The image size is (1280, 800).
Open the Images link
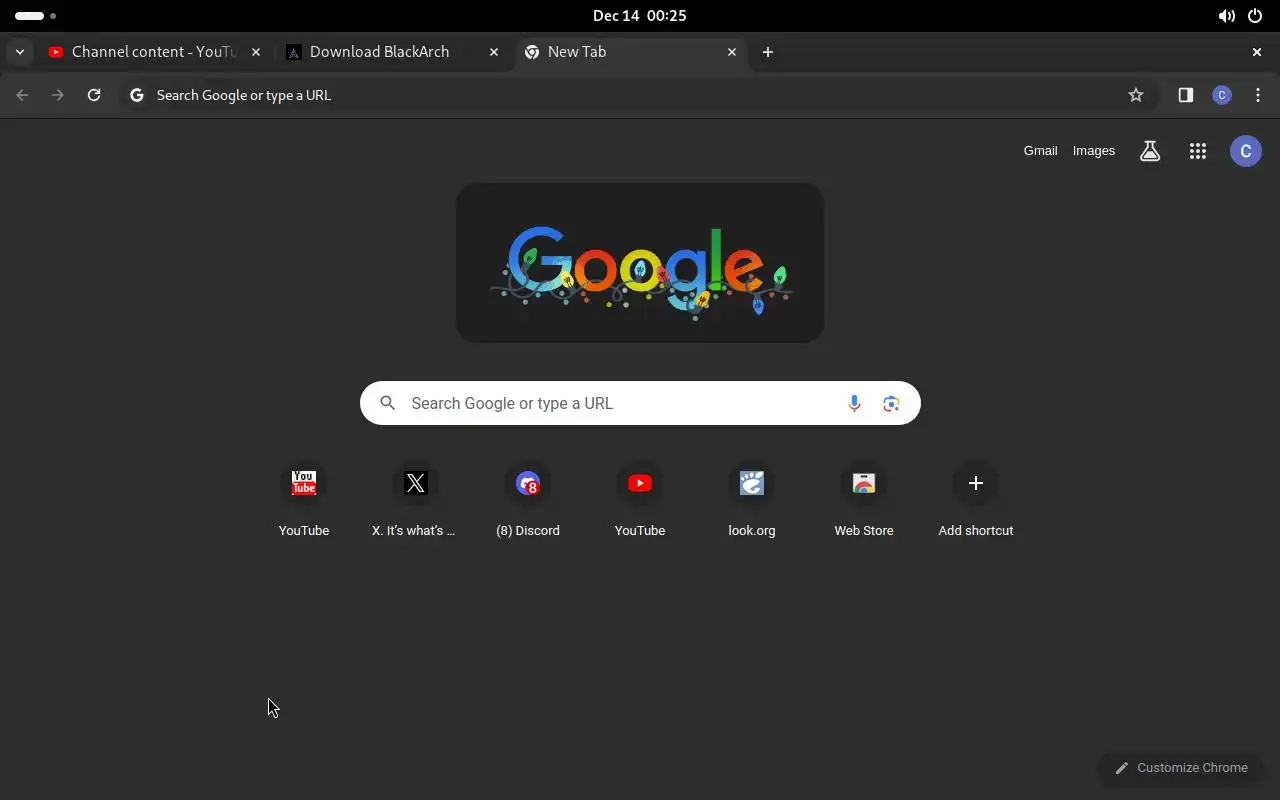coord(1093,151)
